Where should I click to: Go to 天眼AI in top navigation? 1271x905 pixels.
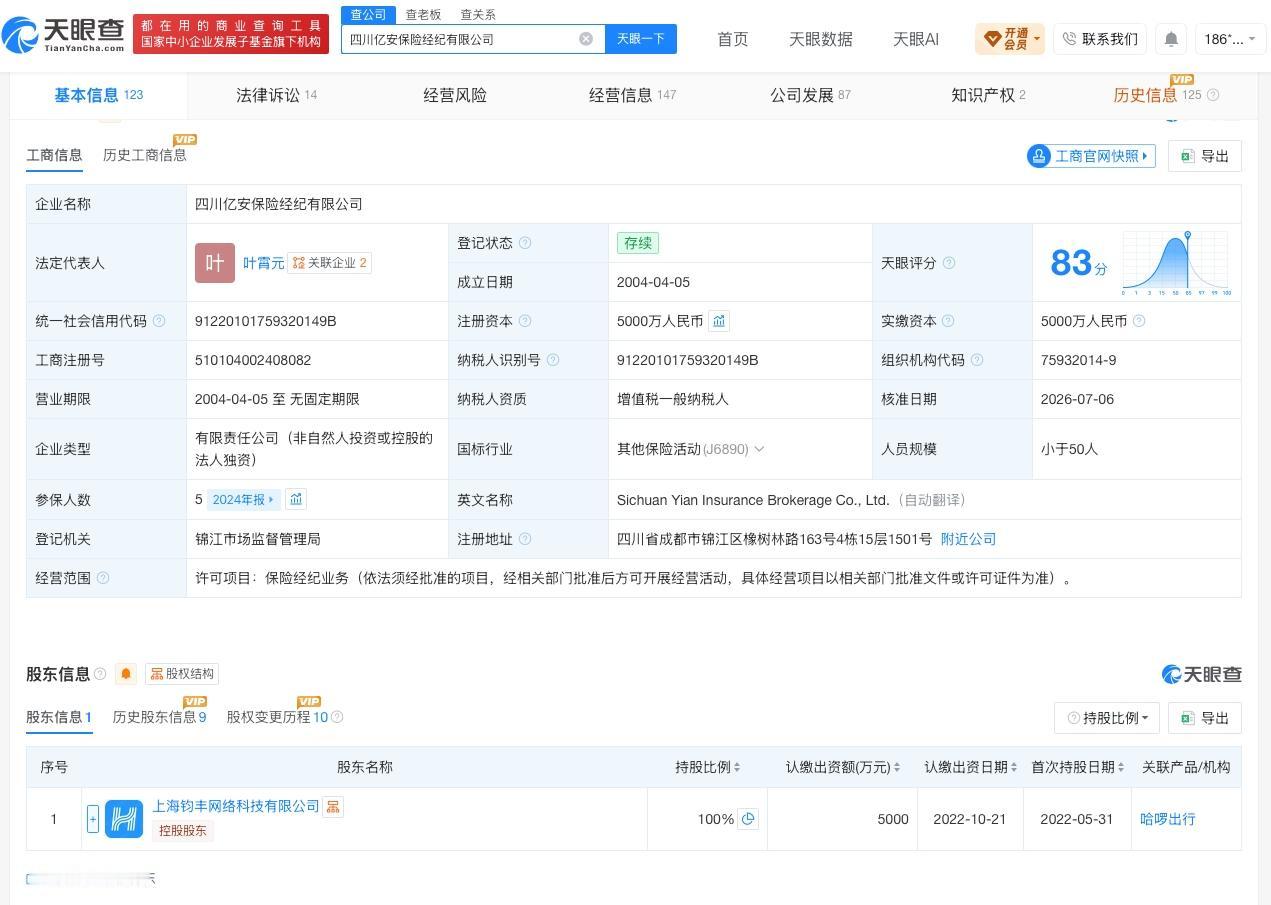tap(916, 39)
